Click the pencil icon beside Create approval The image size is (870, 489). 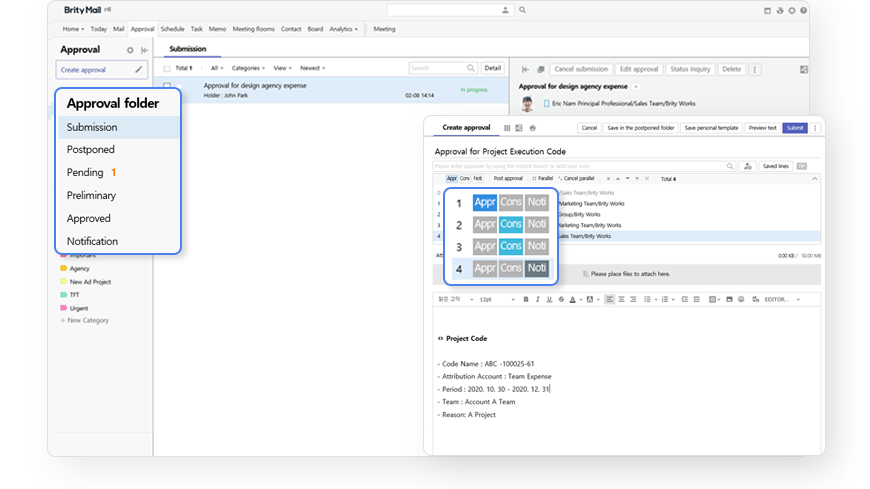(x=139, y=70)
